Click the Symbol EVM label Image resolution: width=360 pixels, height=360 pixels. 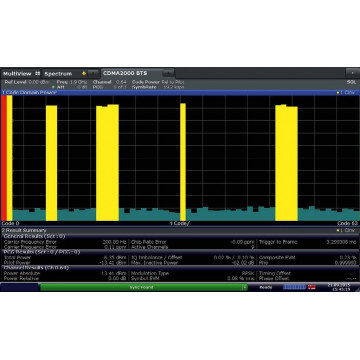145,278
